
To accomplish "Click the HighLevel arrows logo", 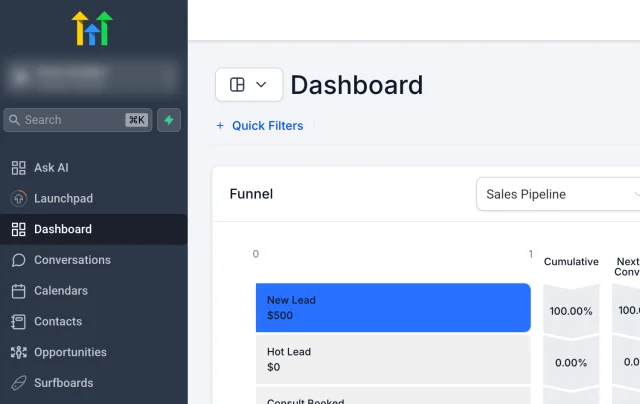I will (x=92, y=28).
